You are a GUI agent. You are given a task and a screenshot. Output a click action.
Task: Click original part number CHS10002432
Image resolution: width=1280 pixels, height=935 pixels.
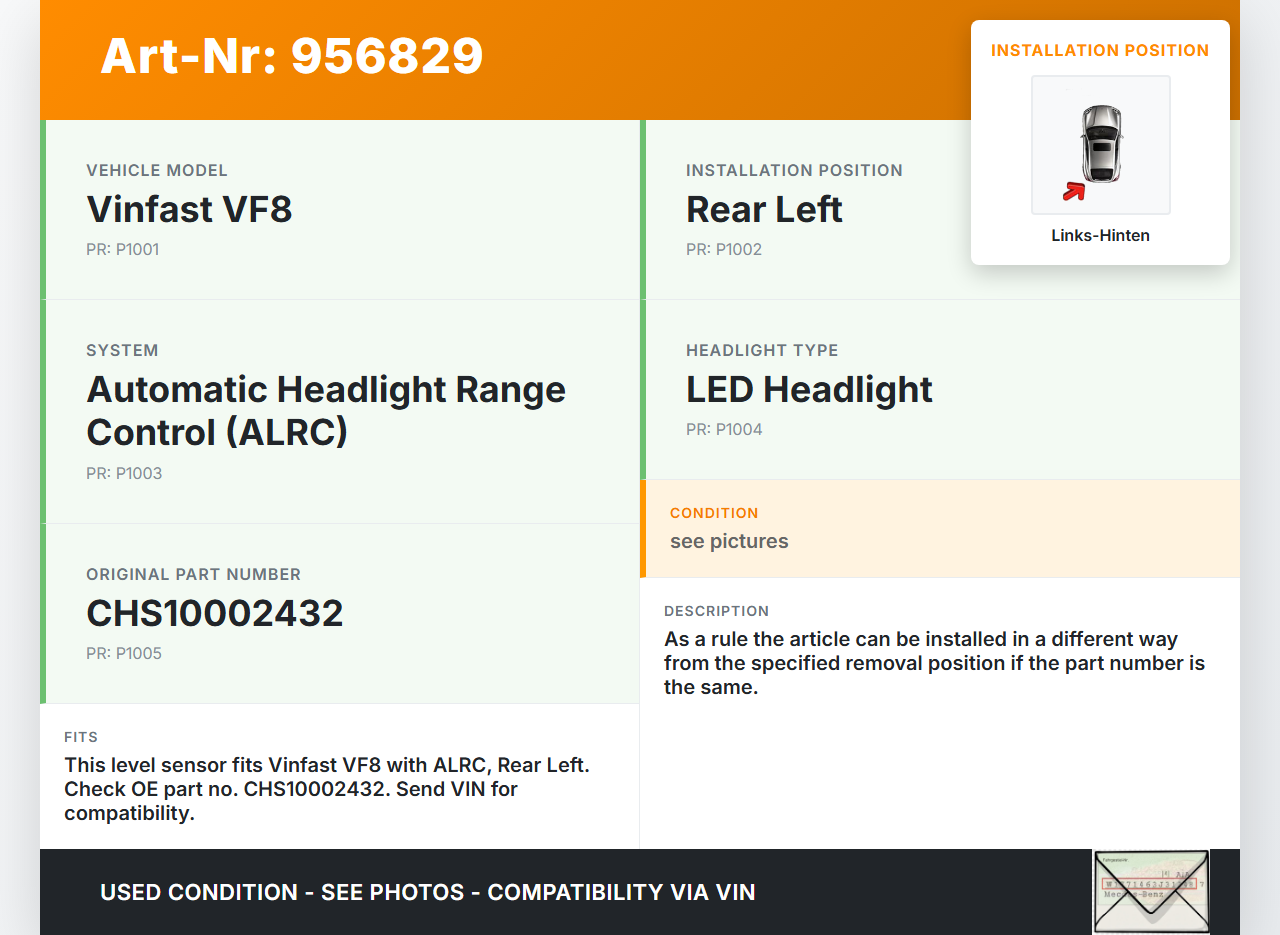215,613
